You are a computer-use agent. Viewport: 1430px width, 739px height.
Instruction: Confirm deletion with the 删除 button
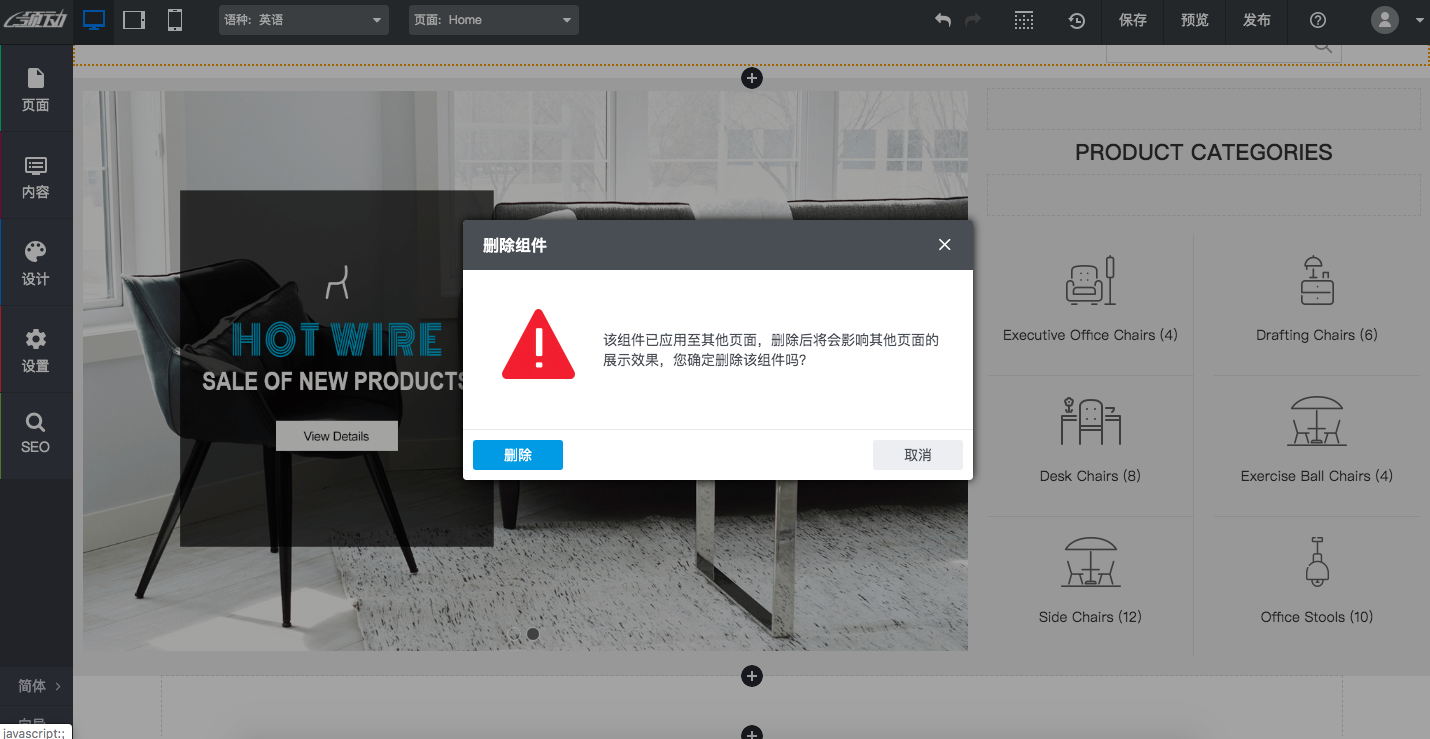pyautogui.click(x=517, y=455)
